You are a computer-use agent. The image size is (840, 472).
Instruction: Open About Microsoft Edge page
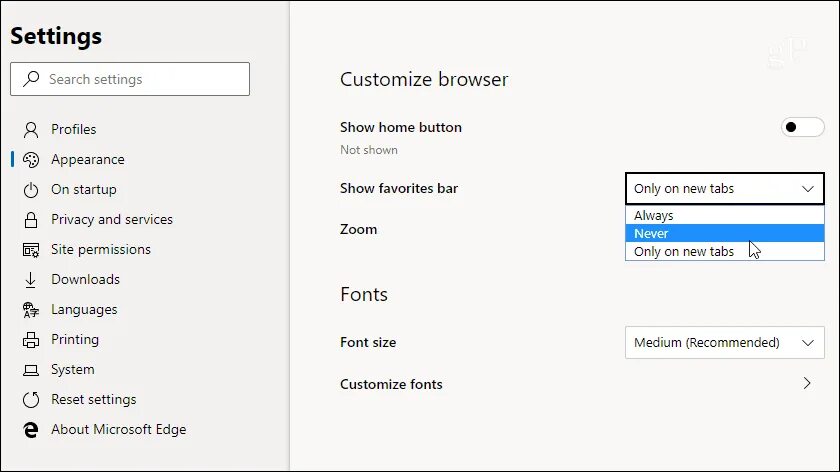point(118,430)
